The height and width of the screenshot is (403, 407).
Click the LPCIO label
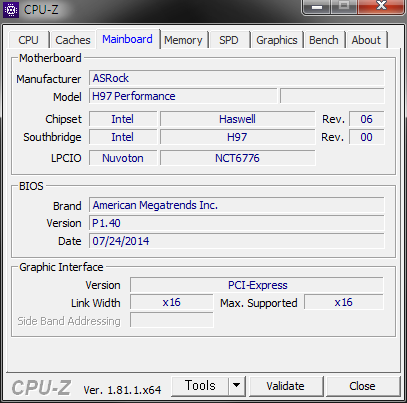pos(66,158)
